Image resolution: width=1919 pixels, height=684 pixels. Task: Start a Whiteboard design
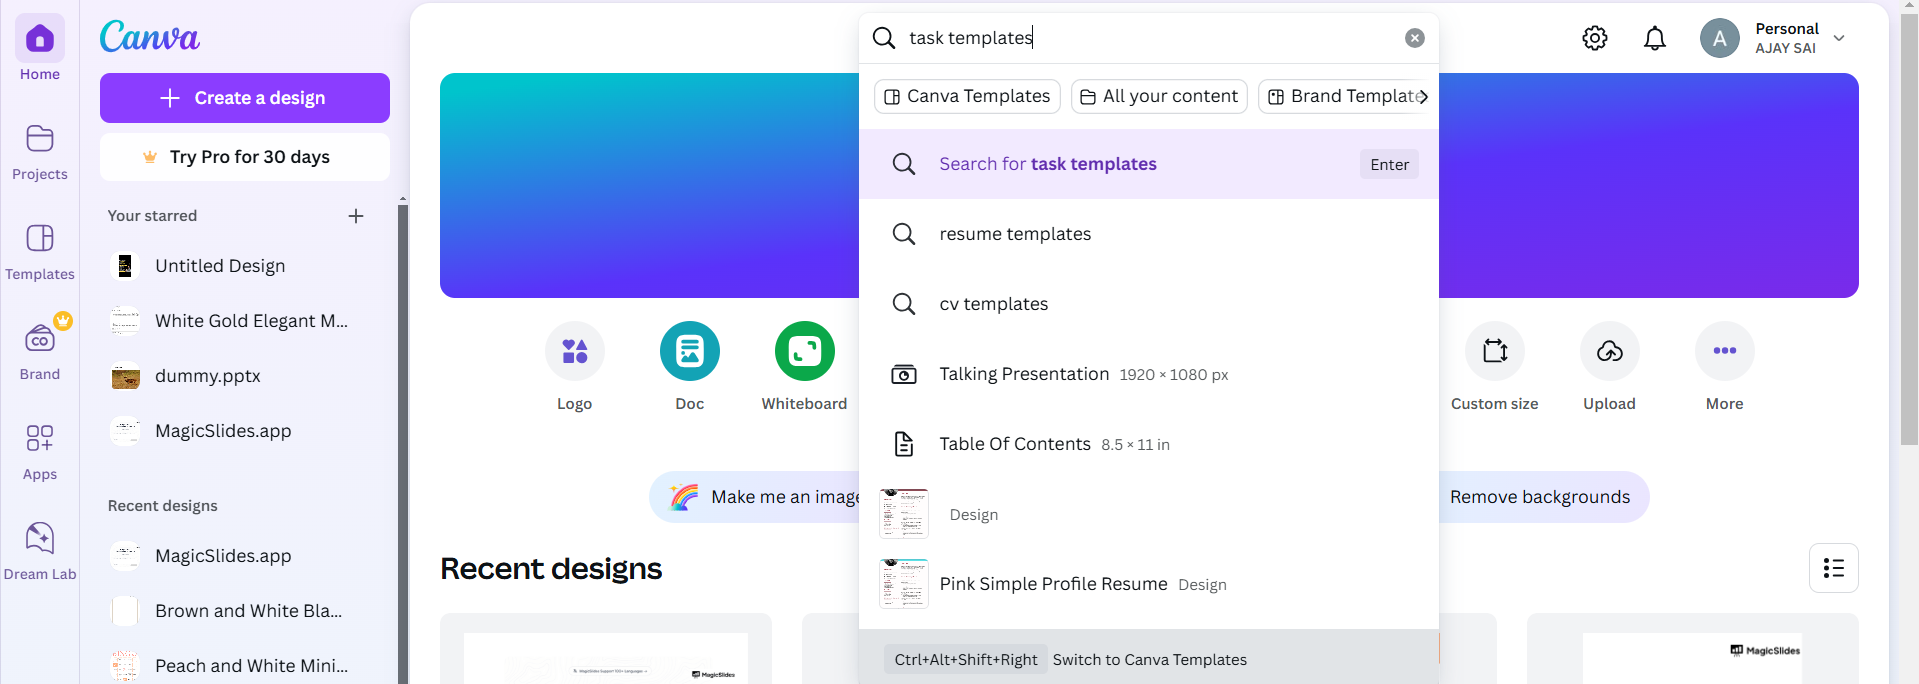pos(805,351)
